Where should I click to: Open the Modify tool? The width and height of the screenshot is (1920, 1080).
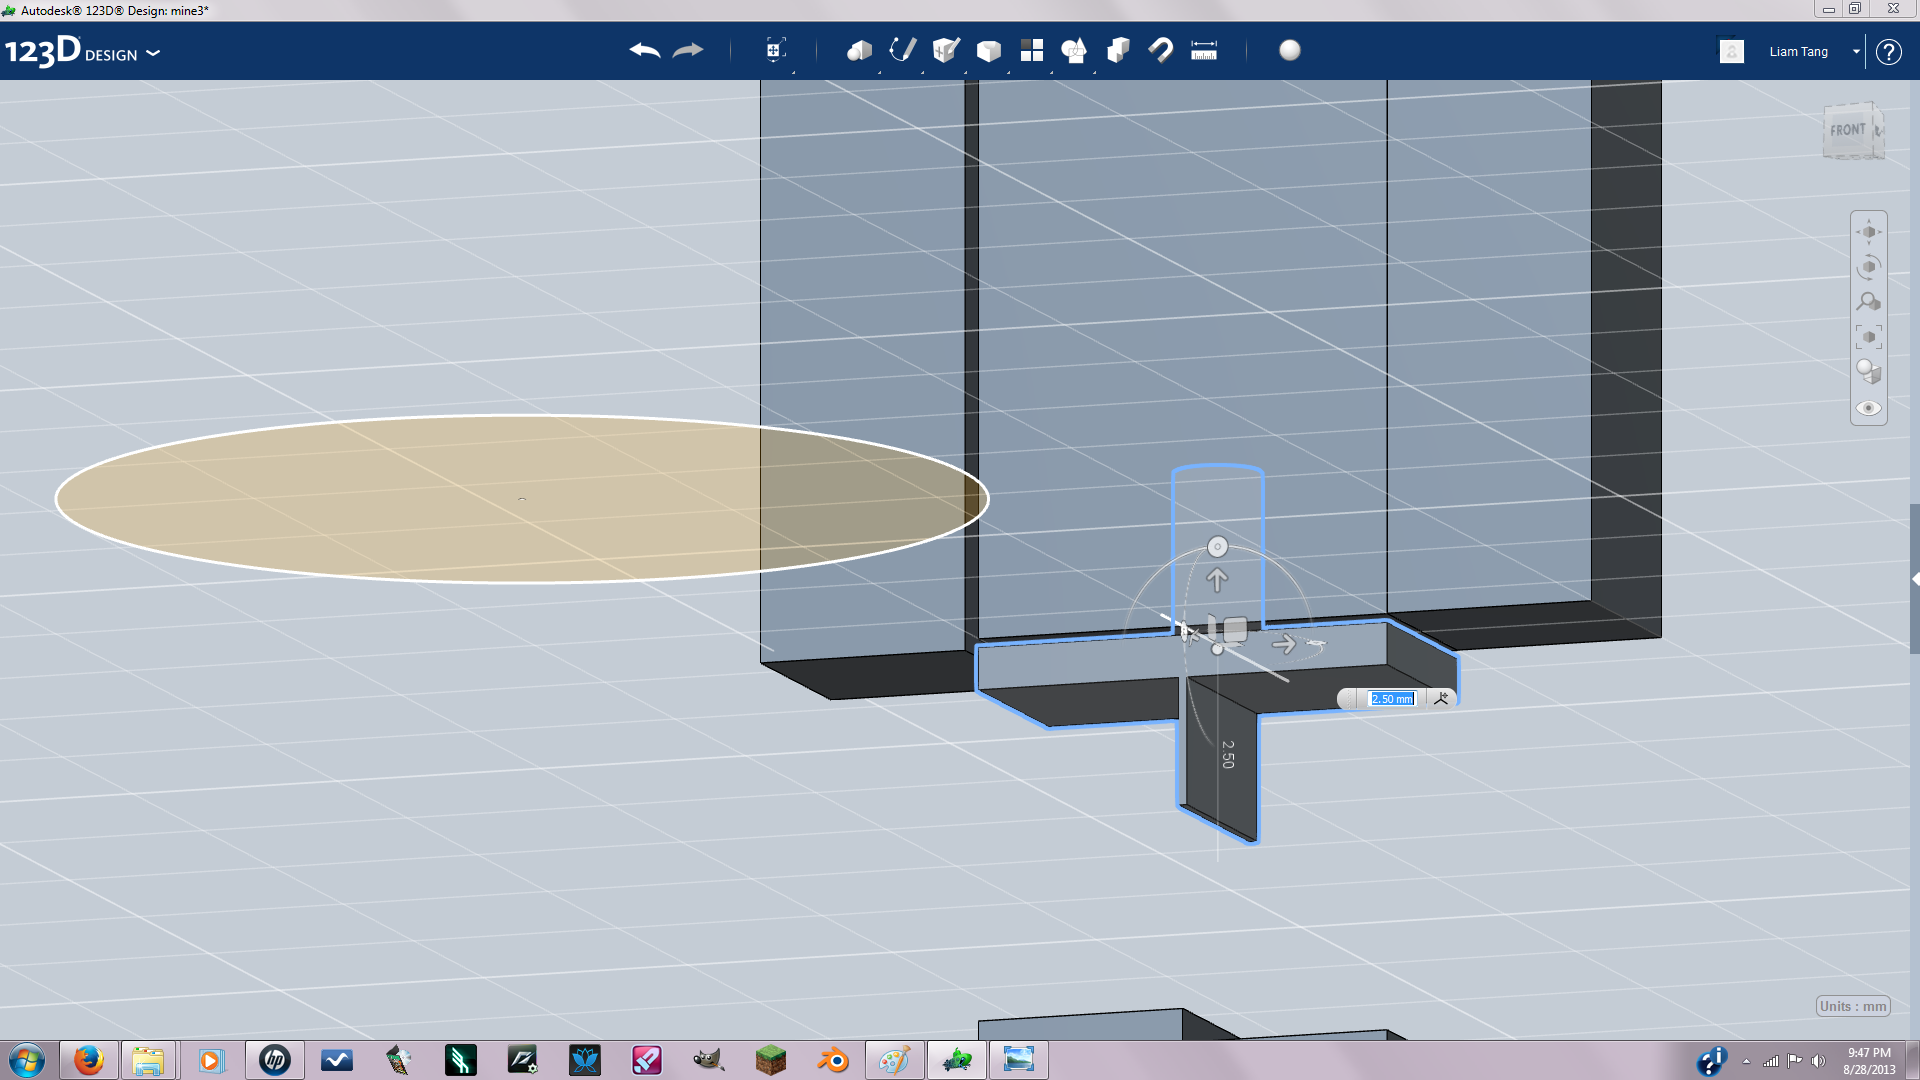989,50
